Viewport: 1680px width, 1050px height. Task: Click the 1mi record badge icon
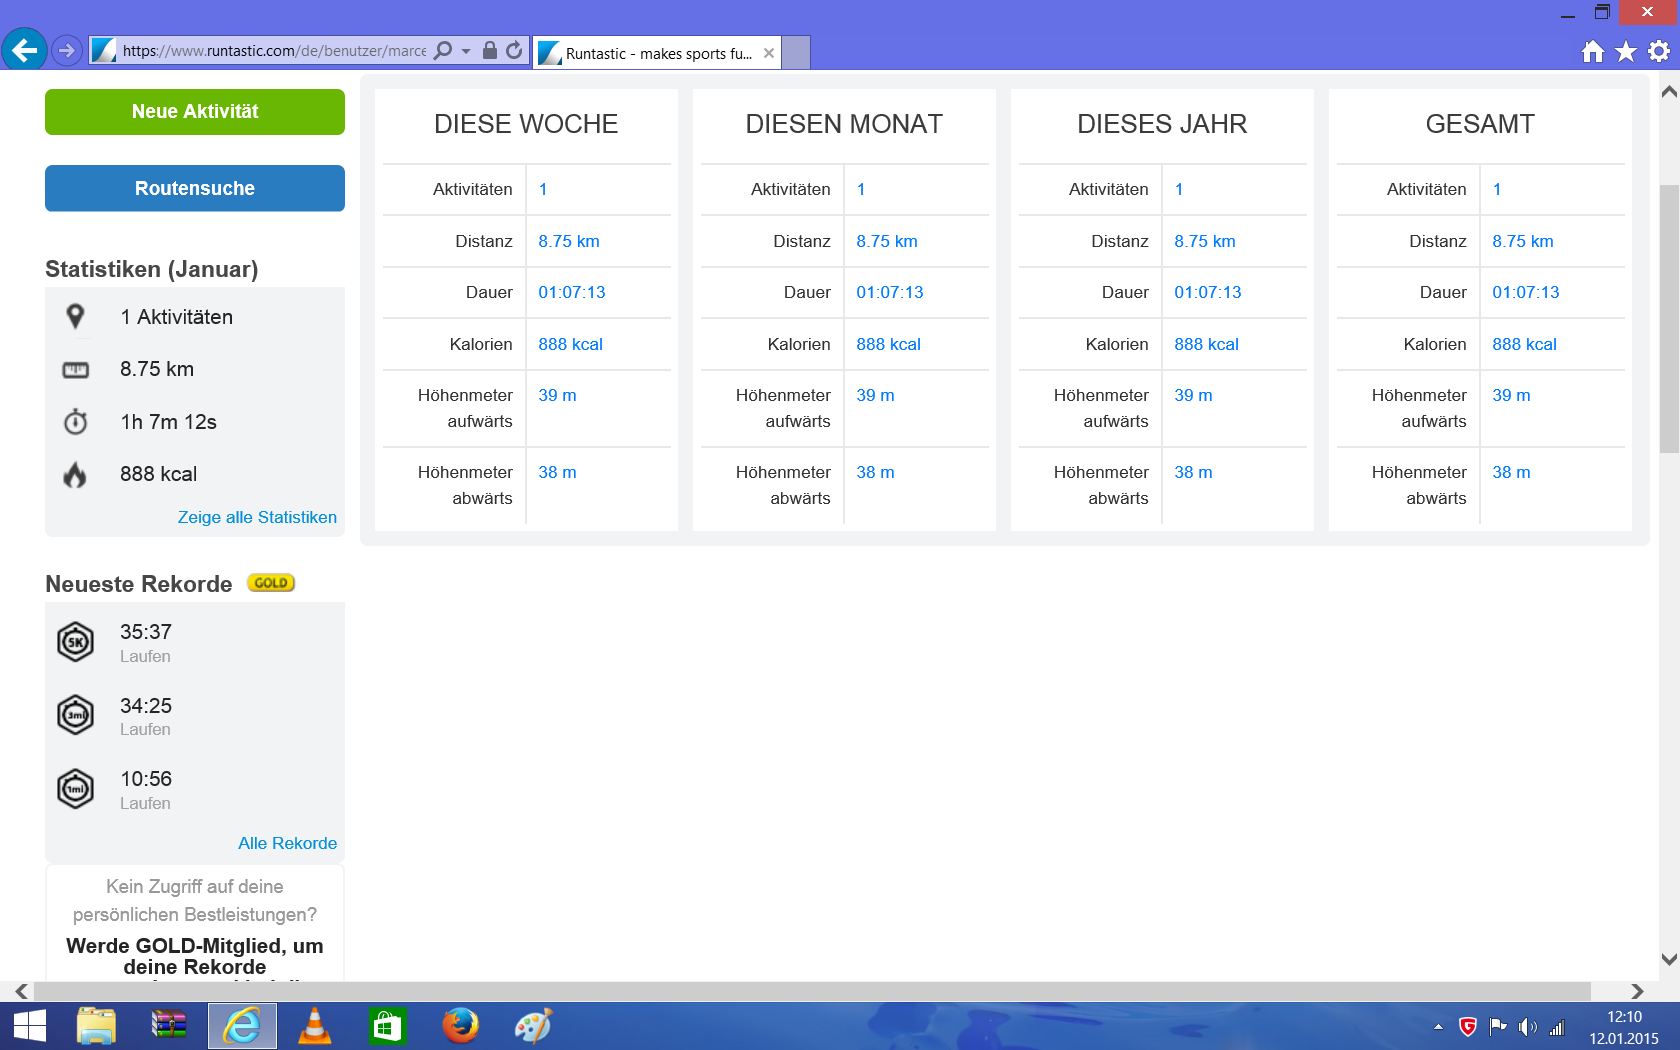tap(76, 789)
